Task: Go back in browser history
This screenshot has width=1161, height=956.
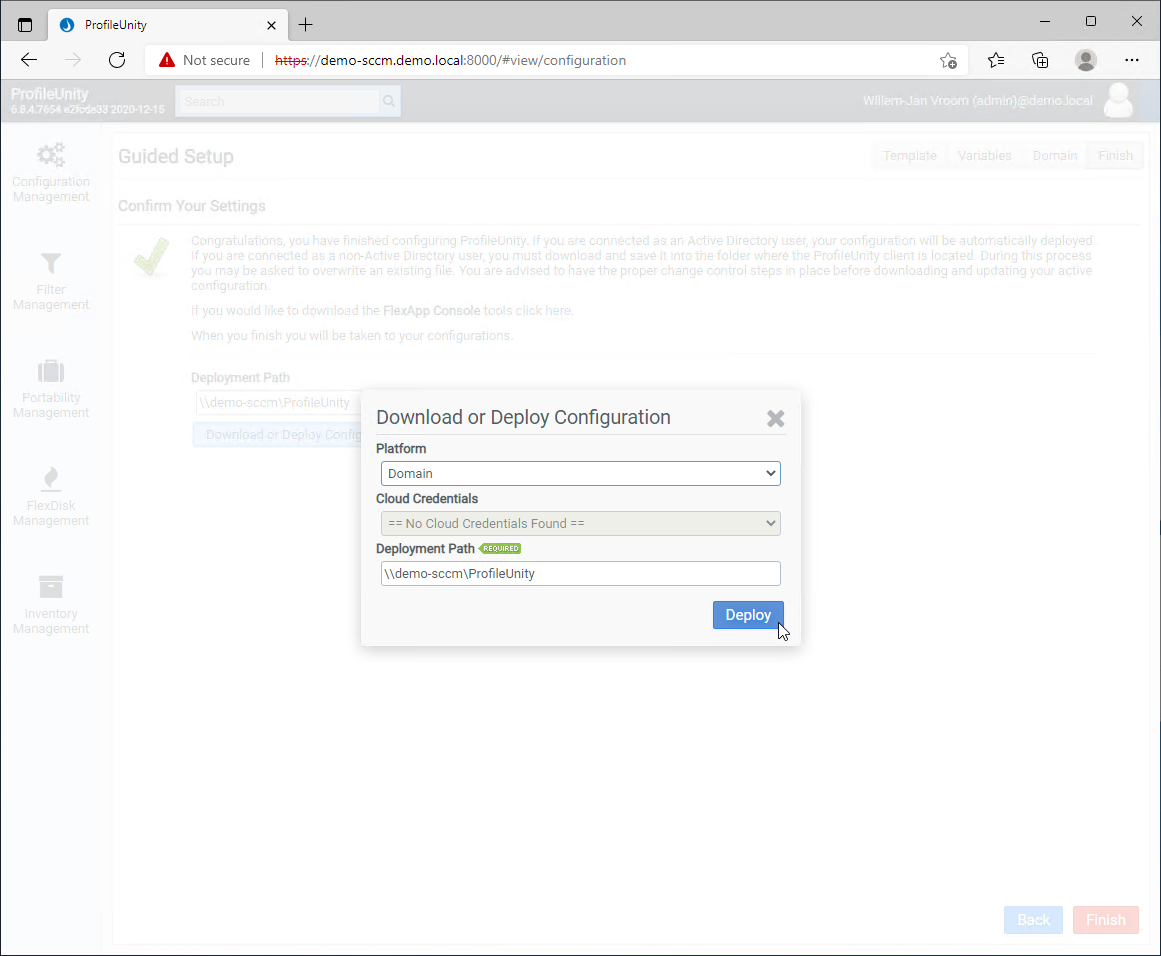Action: coord(29,60)
